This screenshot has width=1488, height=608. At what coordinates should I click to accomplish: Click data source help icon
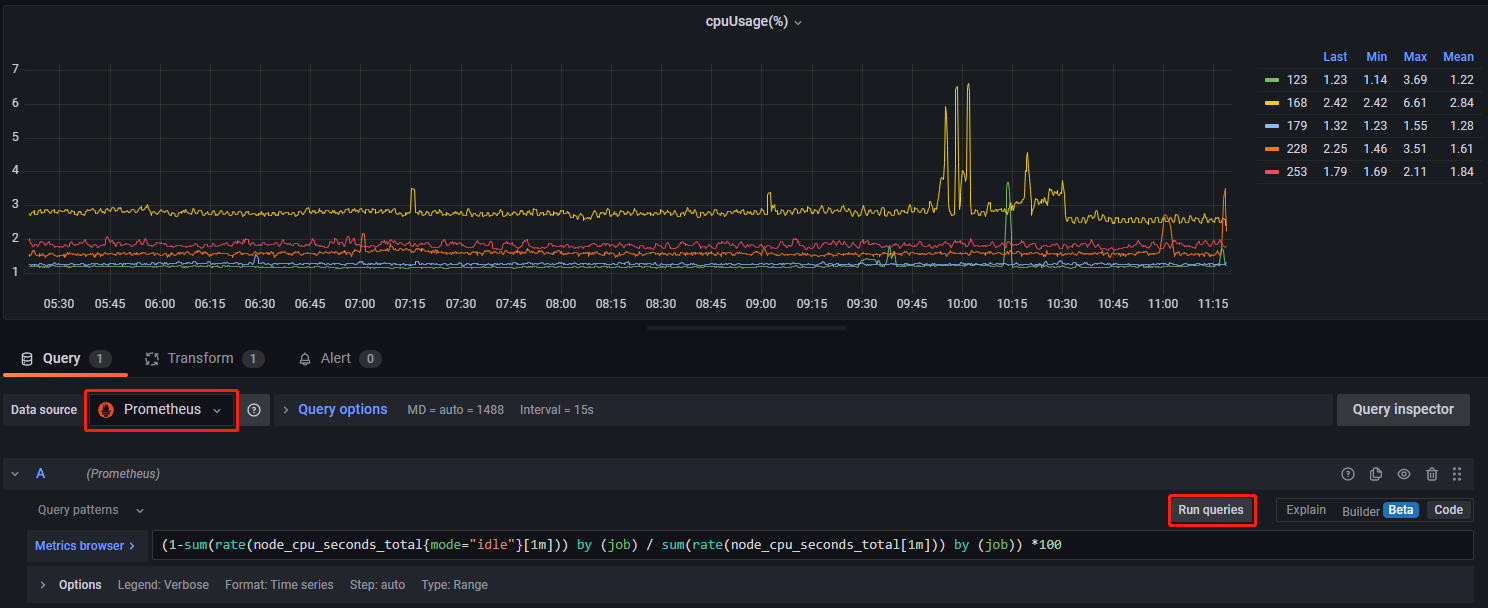click(x=254, y=410)
